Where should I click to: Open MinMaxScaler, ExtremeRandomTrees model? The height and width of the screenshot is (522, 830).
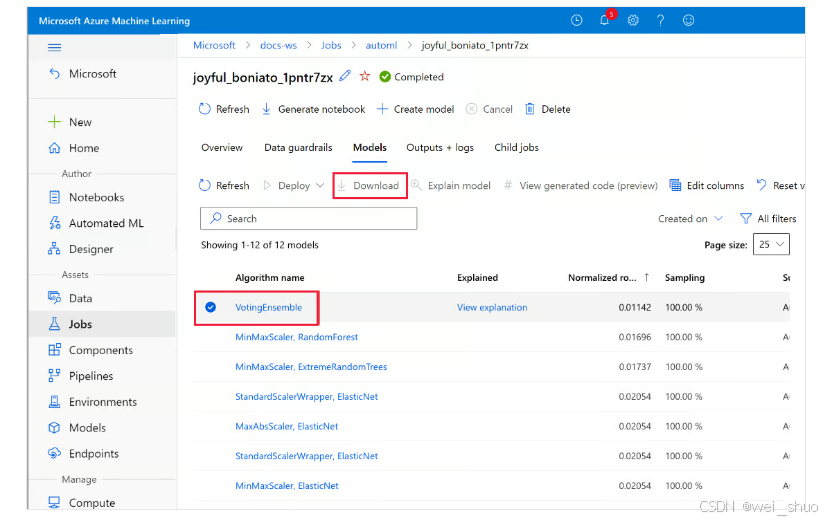coord(311,367)
